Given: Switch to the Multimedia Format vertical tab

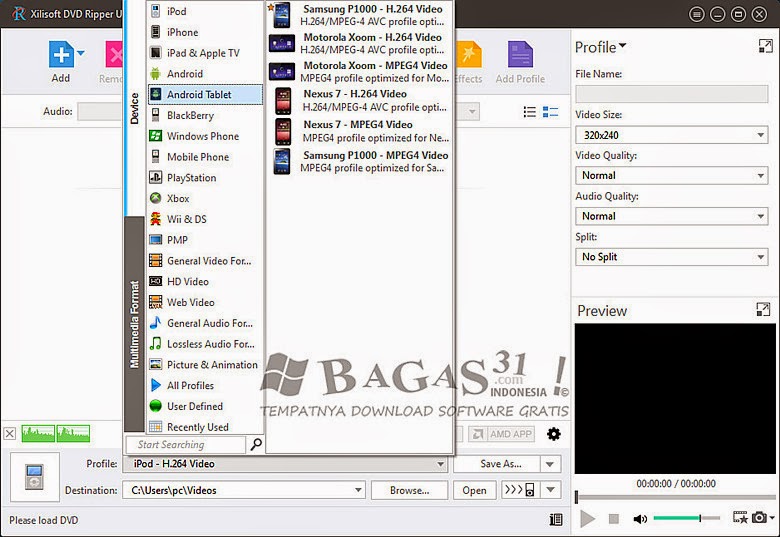Looking at the screenshot, I should point(134,324).
